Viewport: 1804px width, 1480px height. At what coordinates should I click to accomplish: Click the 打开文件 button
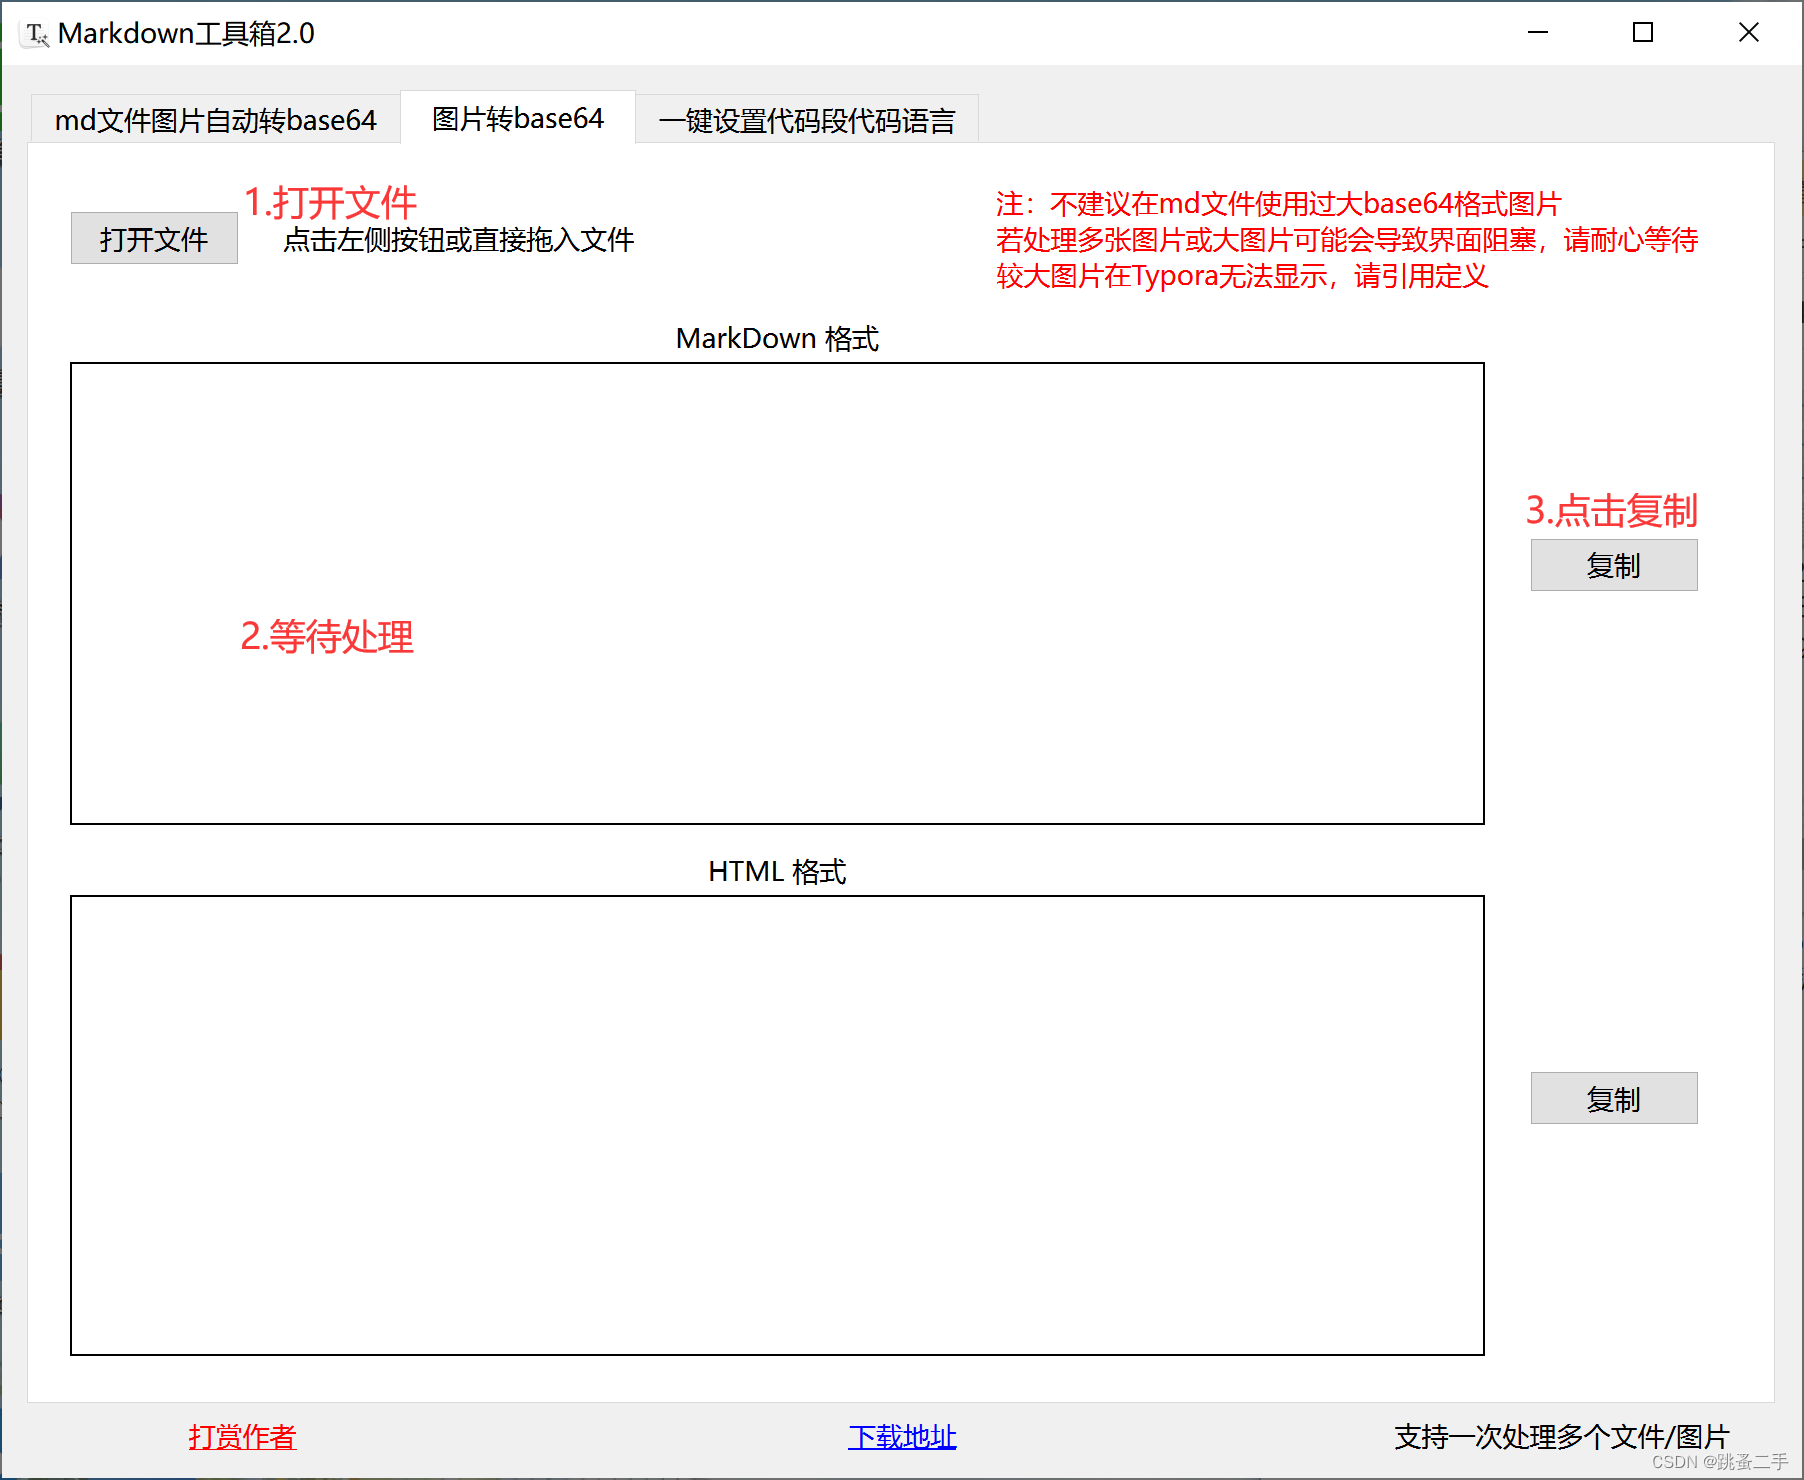pos(153,238)
